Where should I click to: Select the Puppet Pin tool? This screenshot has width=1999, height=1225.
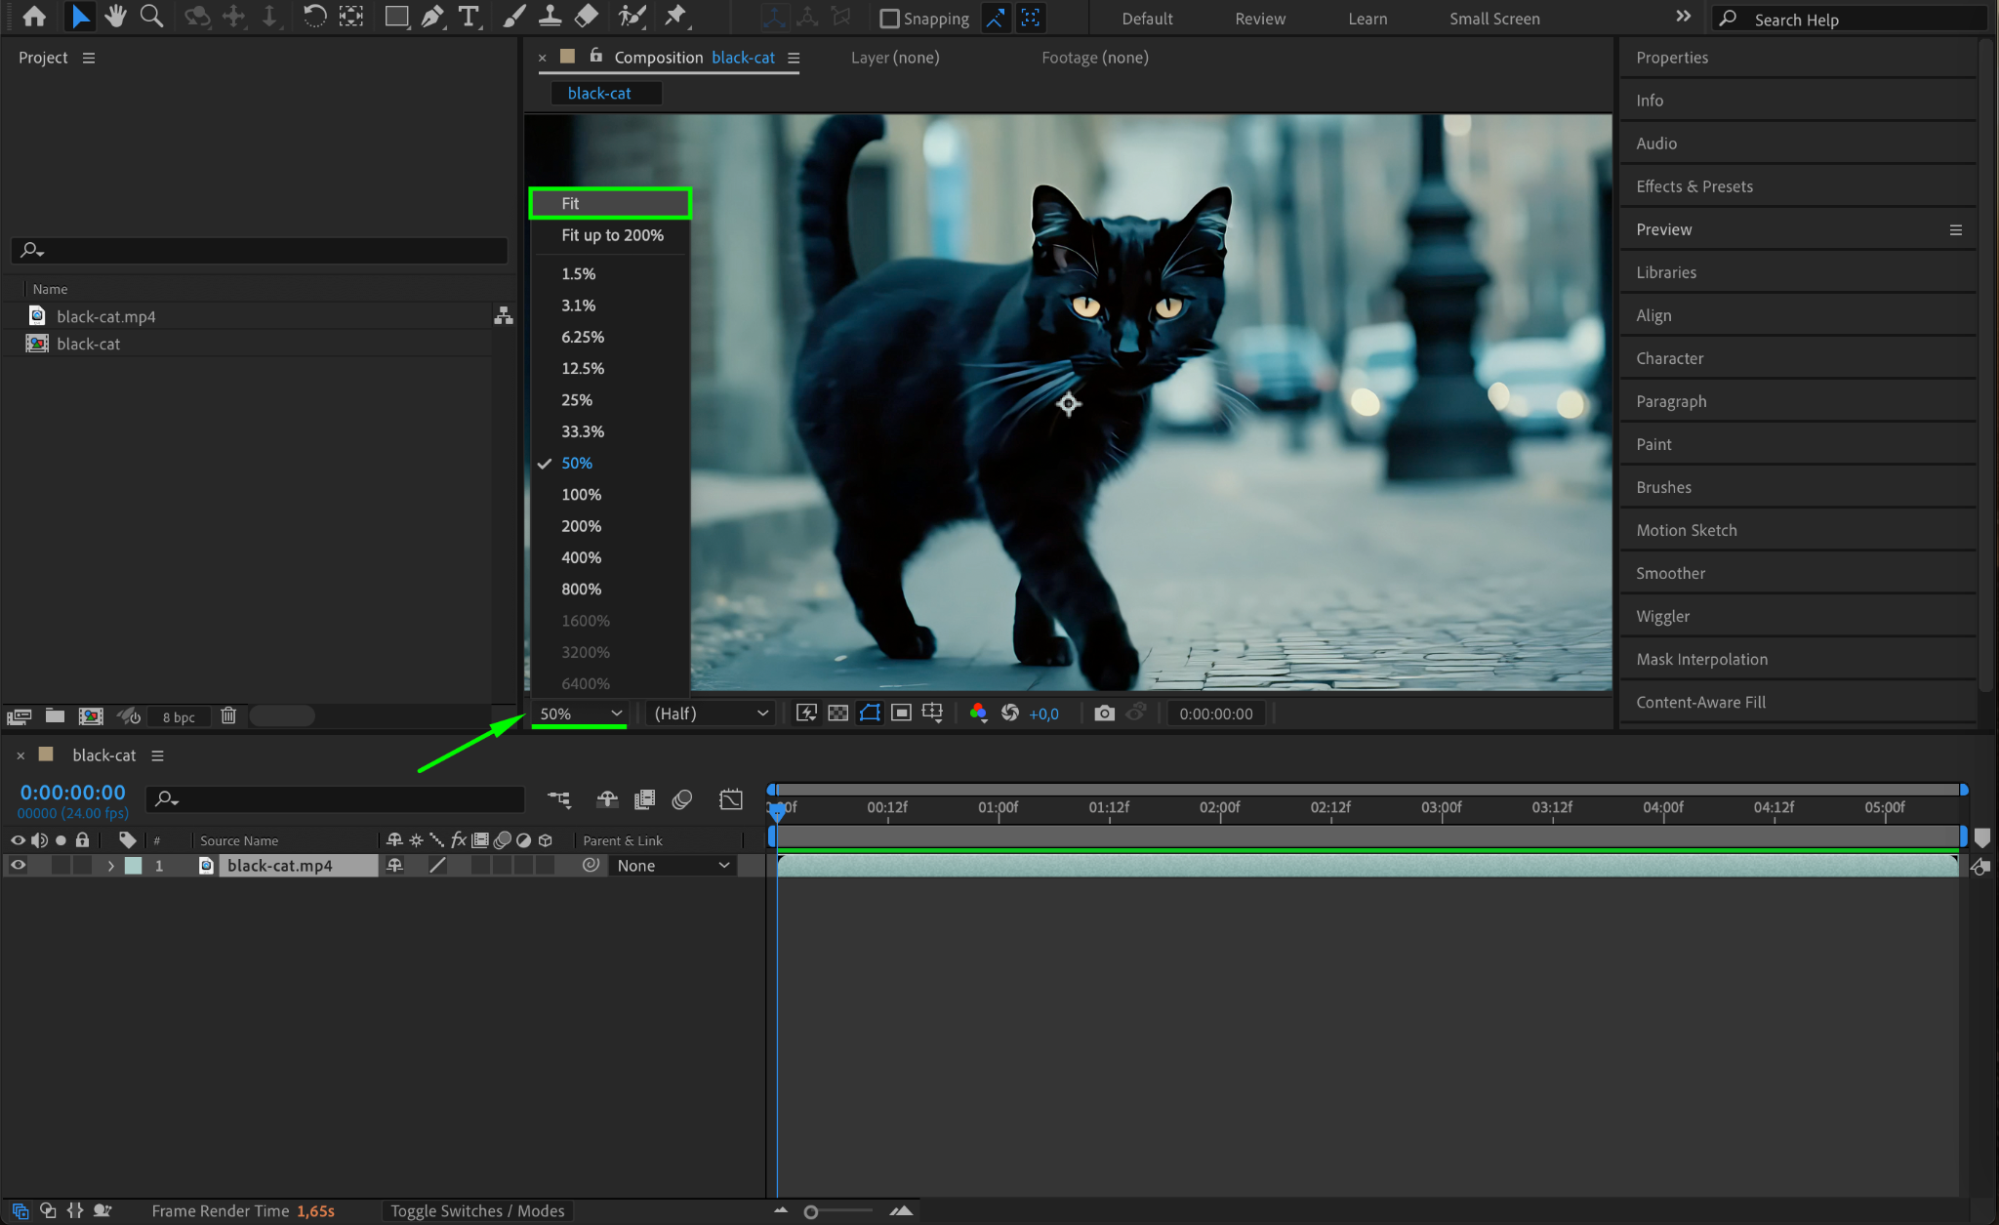tap(676, 16)
